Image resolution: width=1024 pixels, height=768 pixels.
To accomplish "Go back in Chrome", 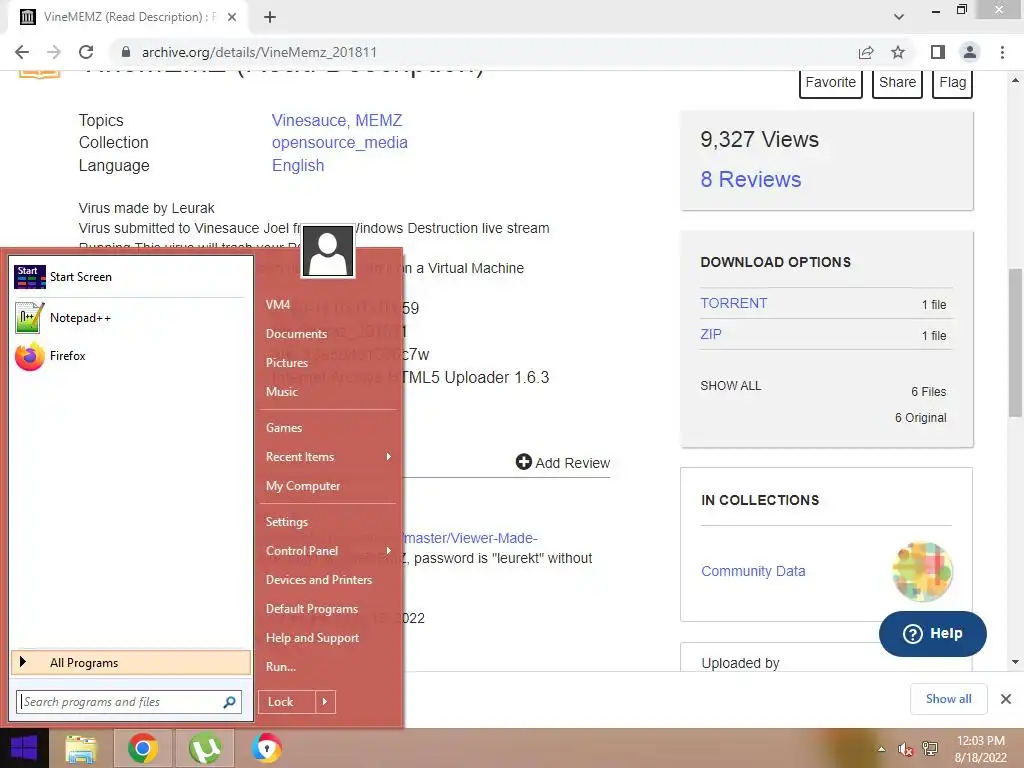I will click(22, 52).
